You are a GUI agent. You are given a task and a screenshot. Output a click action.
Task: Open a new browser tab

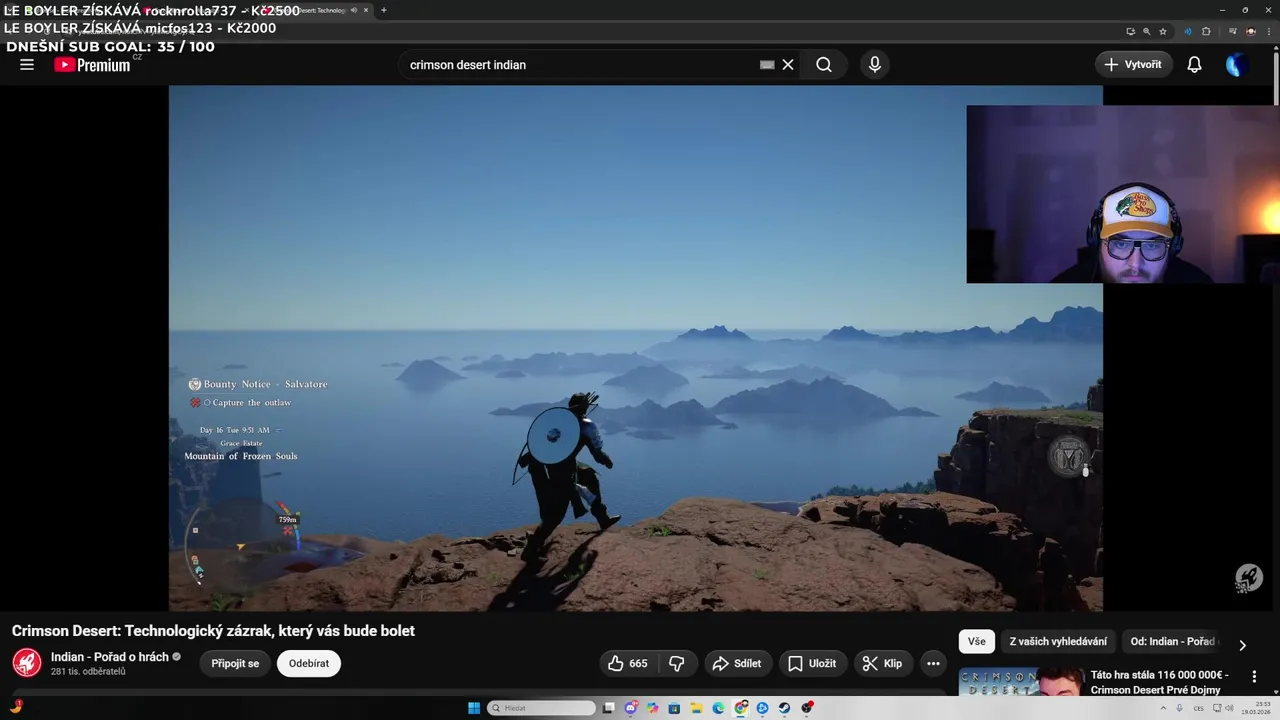point(384,10)
